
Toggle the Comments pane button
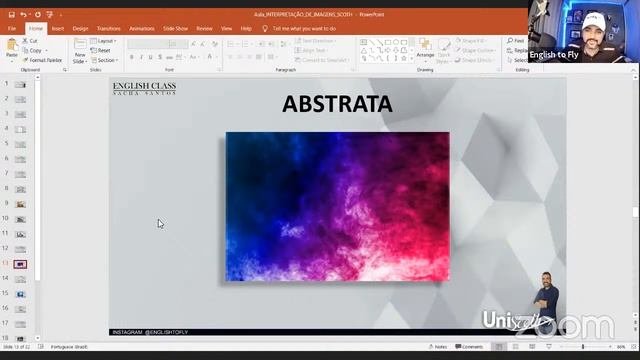pyautogui.click(x=469, y=347)
